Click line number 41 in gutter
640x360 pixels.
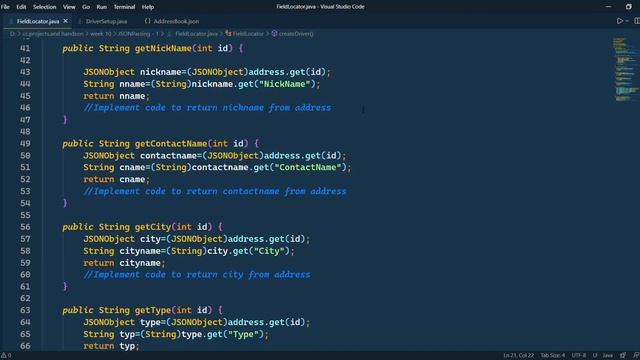click(25, 48)
